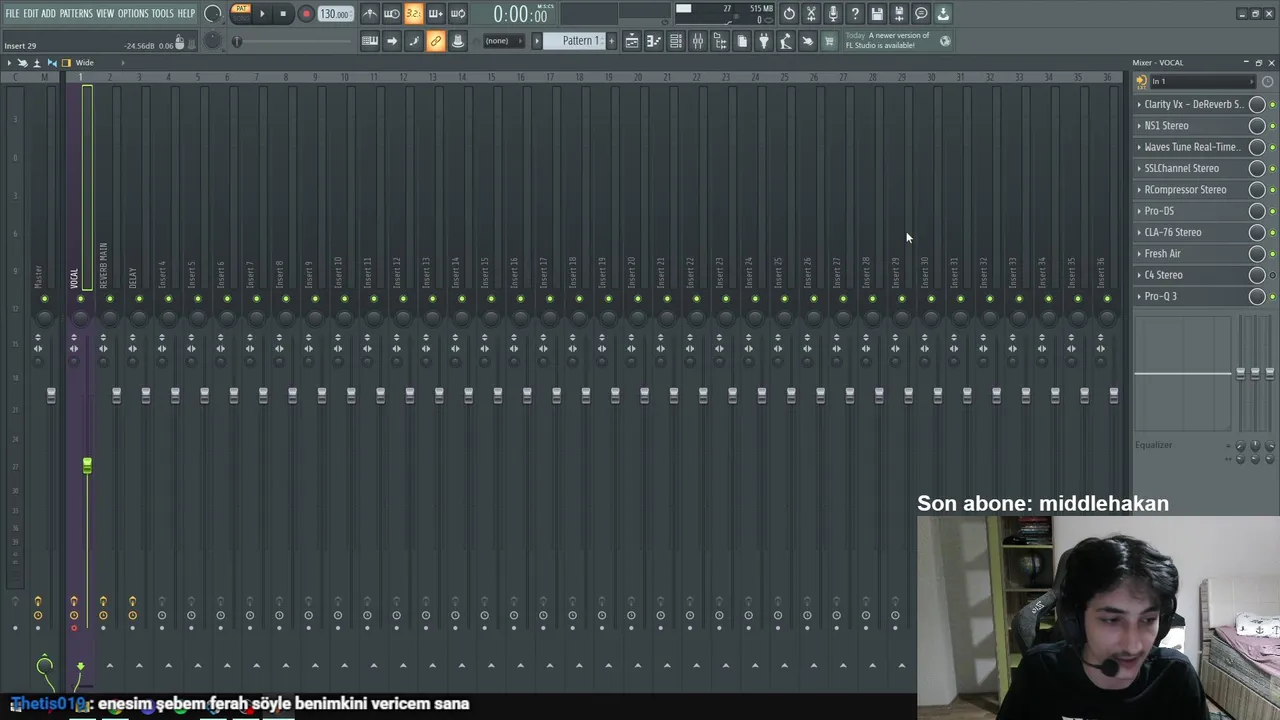Toggle auto-scrolling arrow icon
The width and height of the screenshot is (1280, 720).
[391, 41]
